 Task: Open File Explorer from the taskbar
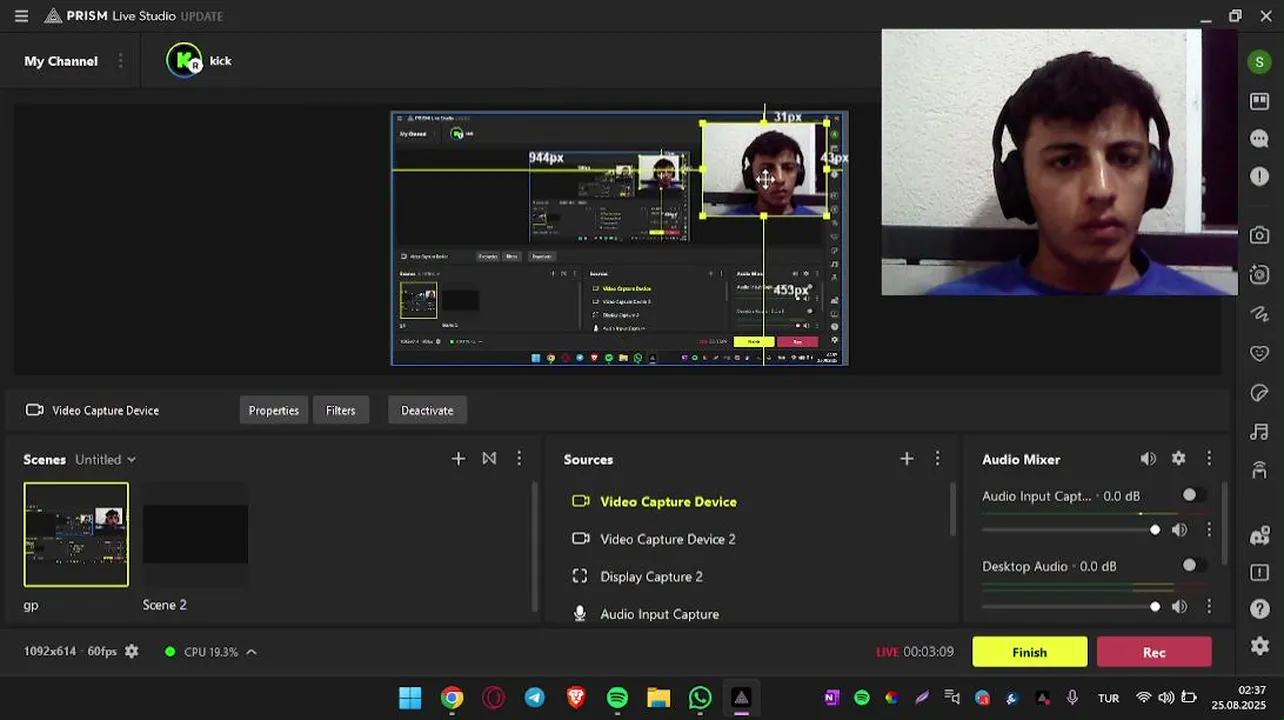658,698
